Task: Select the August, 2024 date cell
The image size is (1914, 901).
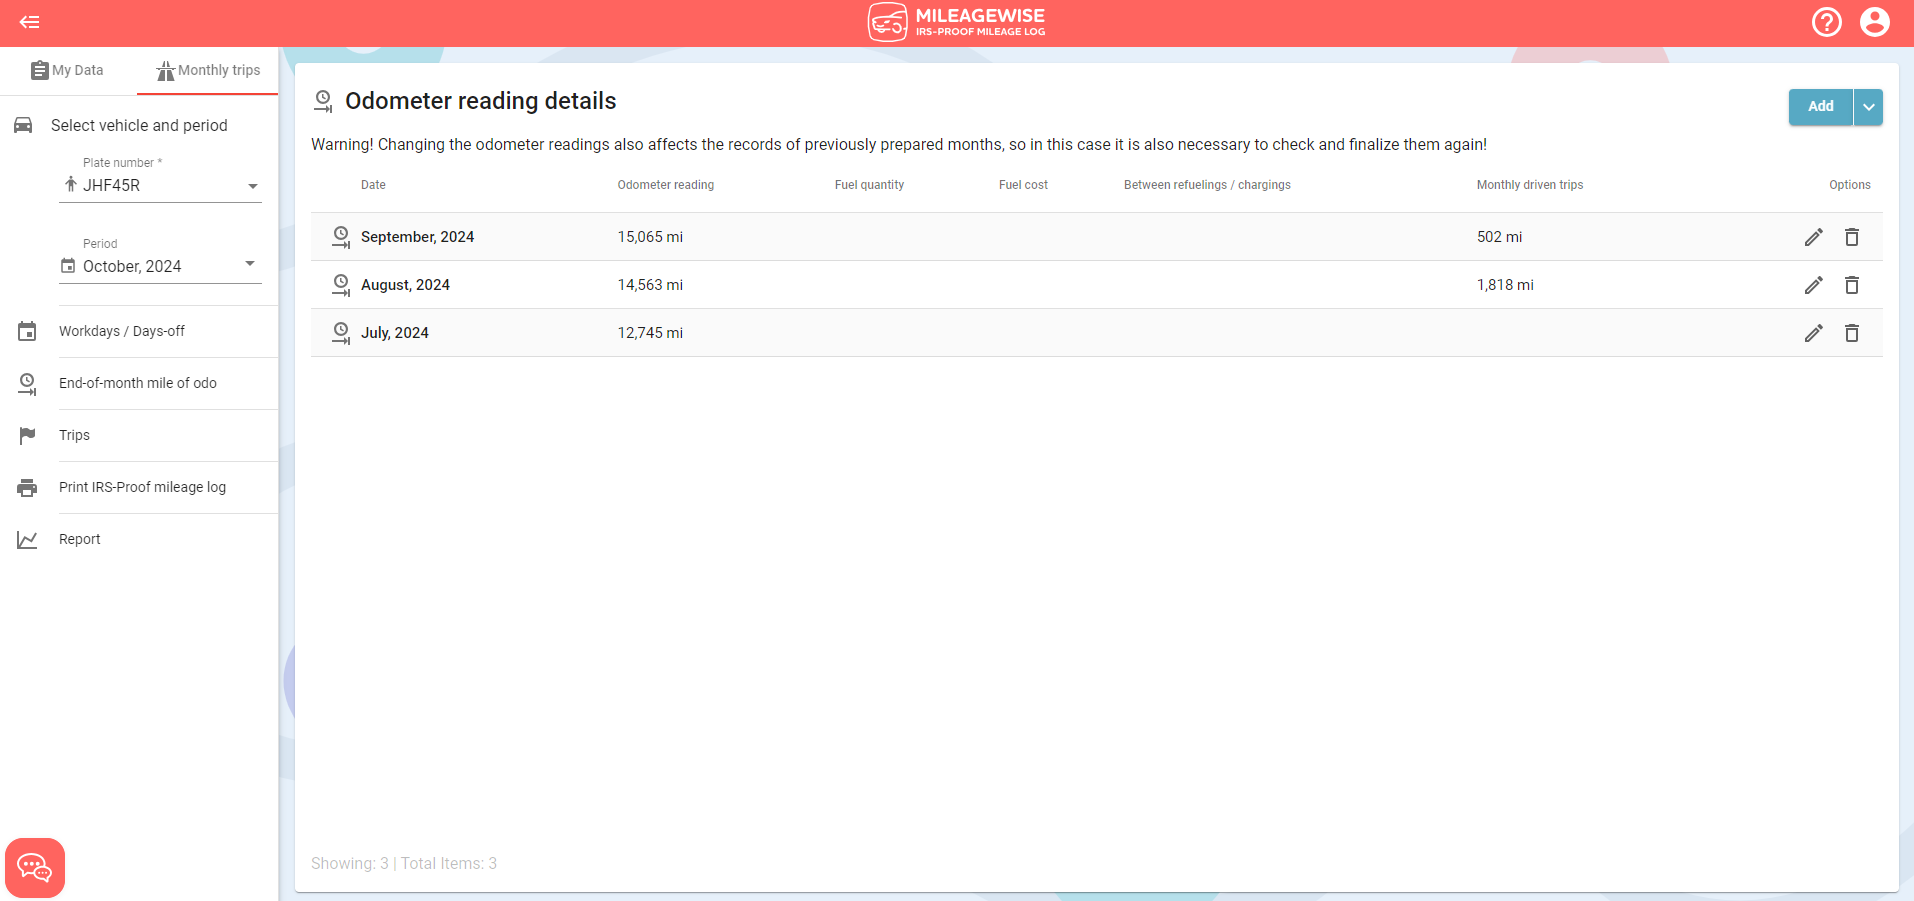Action: click(405, 285)
